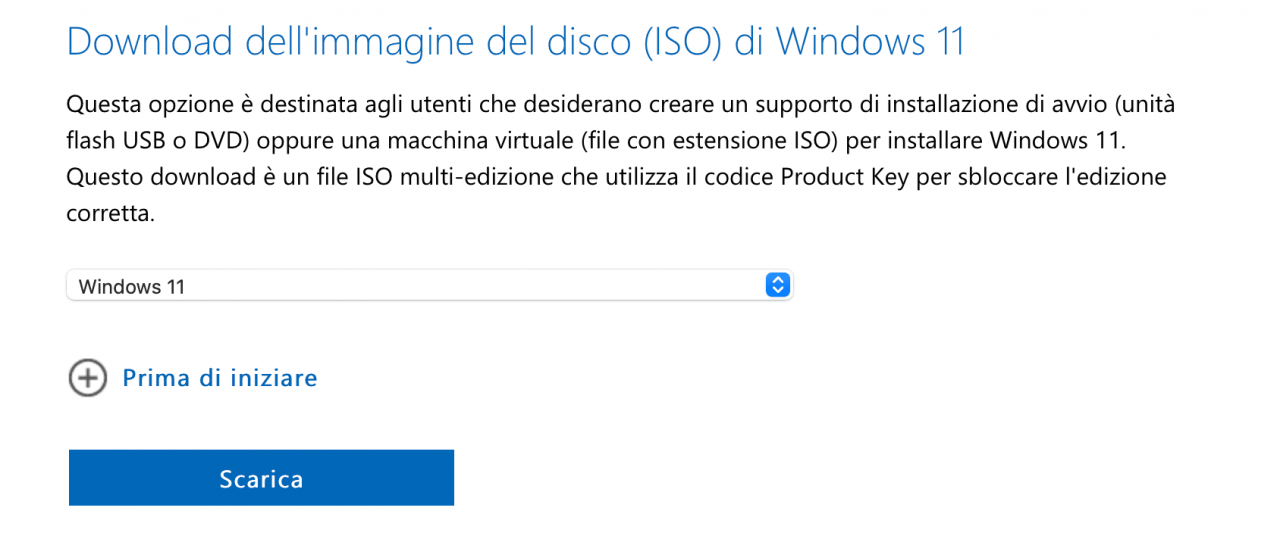Viewport: 1280px width, 542px height.
Task: Open the Windows 11 edition dropdown
Action: (429, 285)
